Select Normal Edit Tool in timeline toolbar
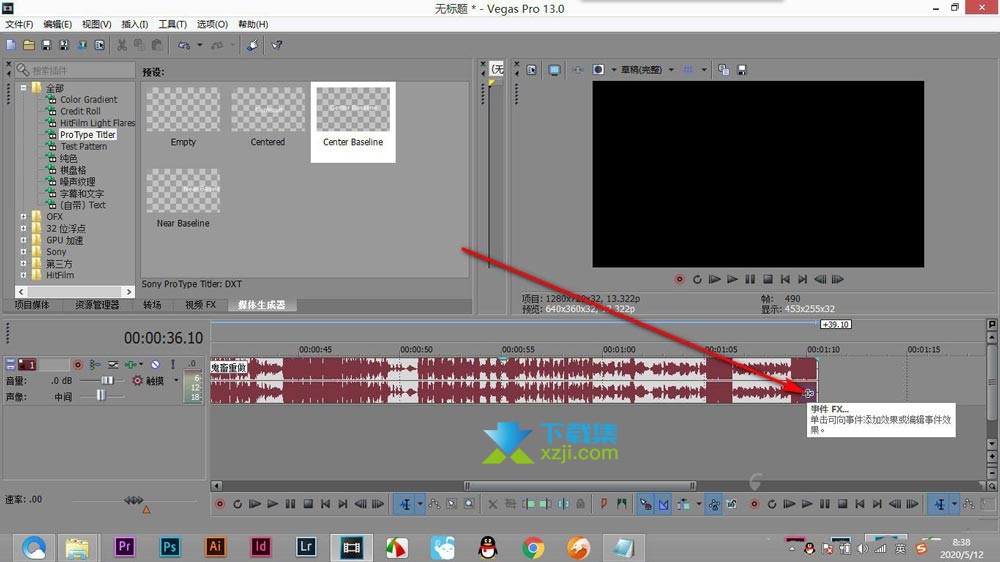 click(405, 504)
